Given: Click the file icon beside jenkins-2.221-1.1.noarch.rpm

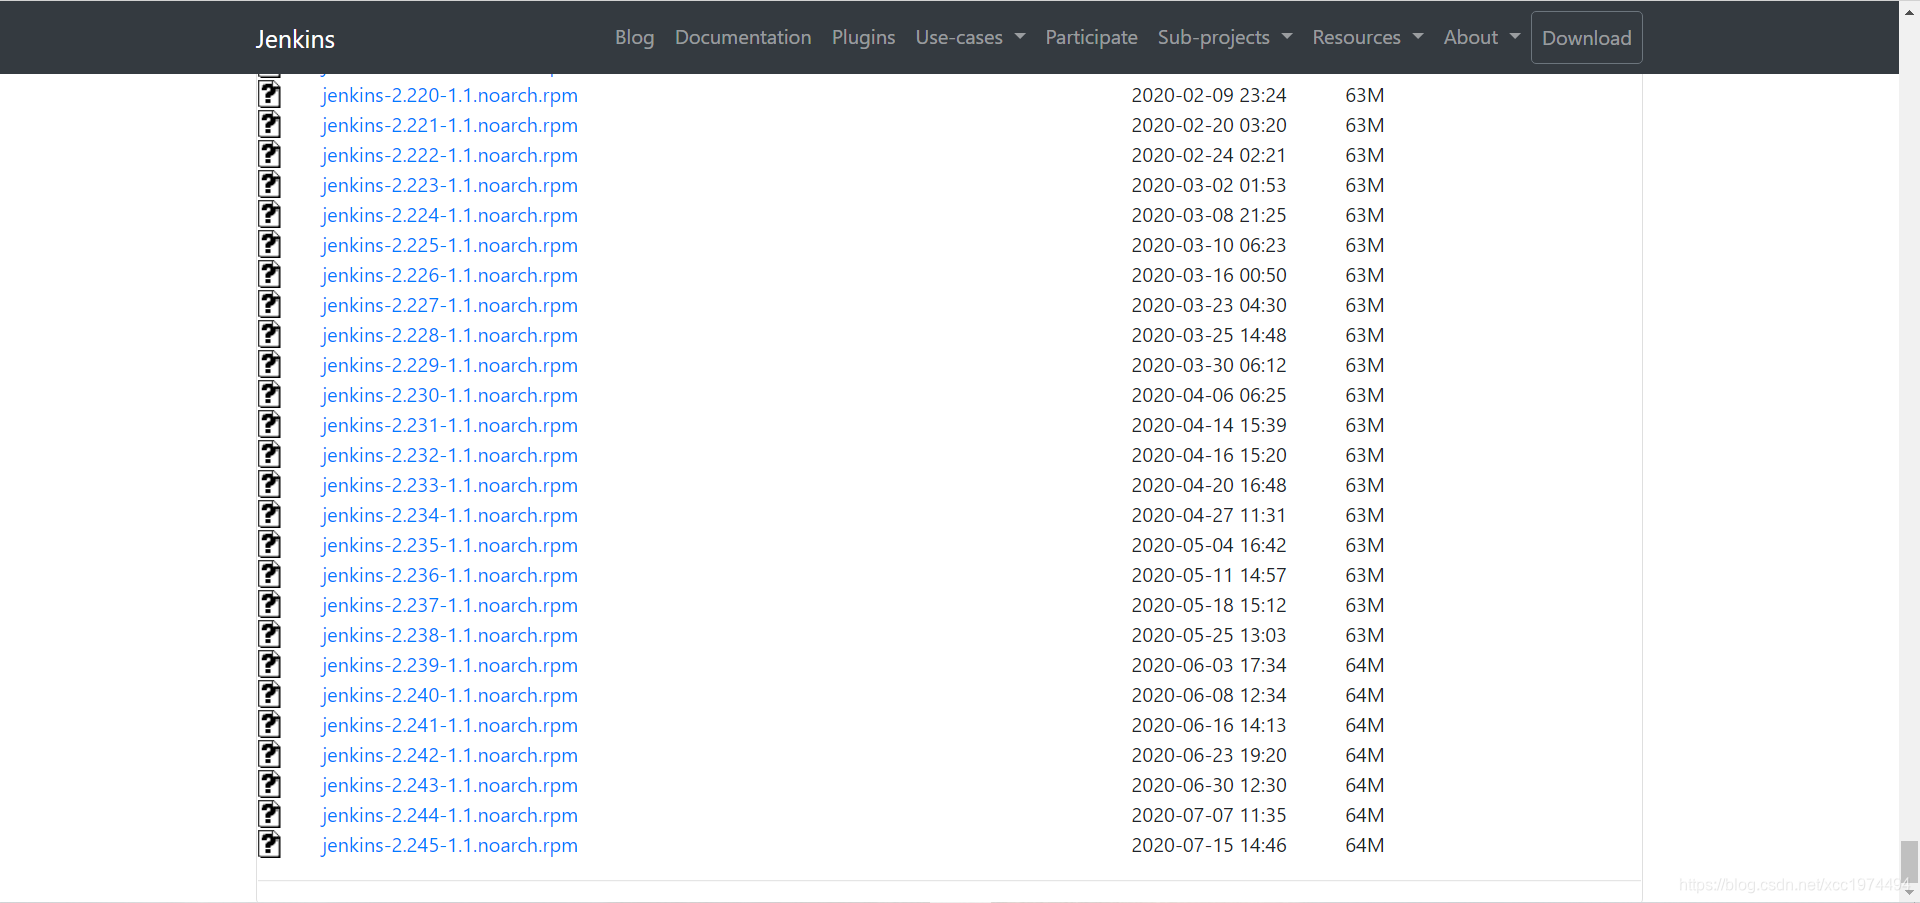Looking at the screenshot, I should [269, 125].
